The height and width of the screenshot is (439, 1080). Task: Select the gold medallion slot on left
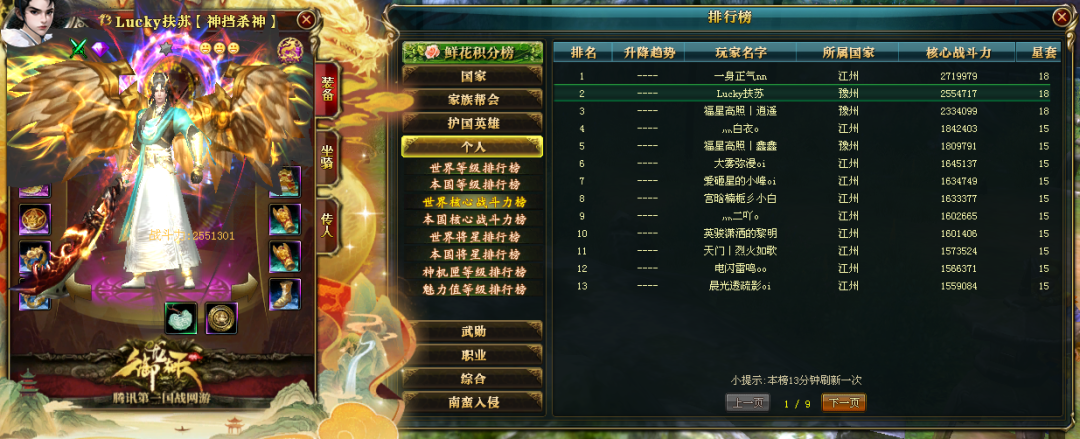coord(34,220)
